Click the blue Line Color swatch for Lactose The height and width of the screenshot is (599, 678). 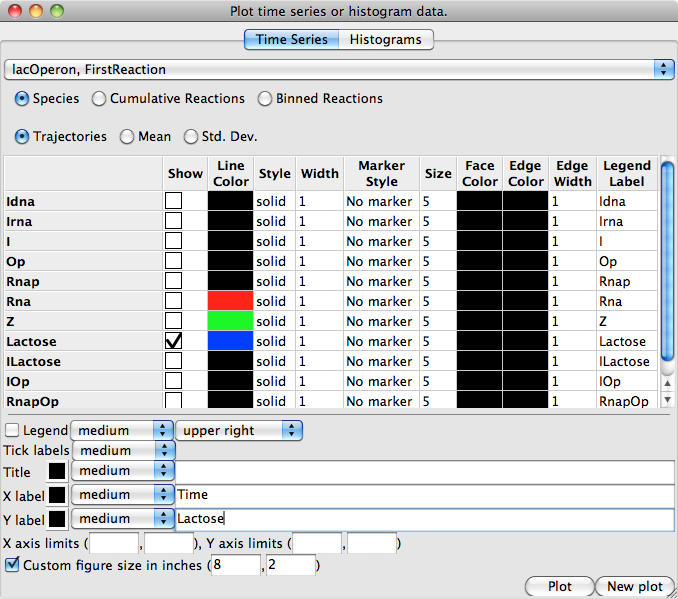click(x=230, y=341)
